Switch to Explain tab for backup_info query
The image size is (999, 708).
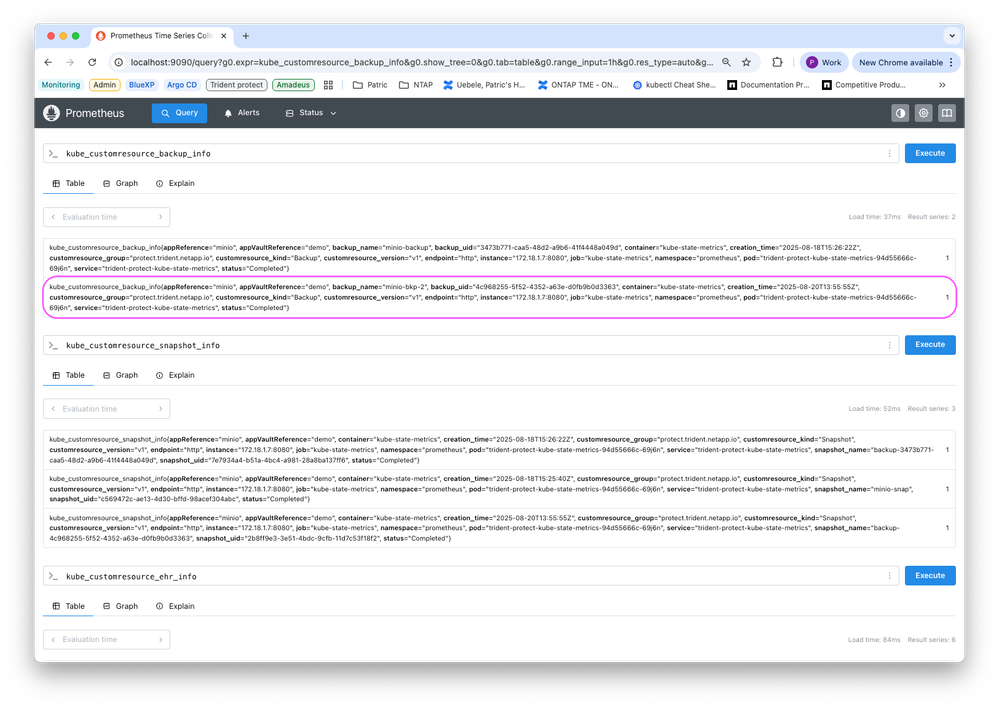click(175, 184)
